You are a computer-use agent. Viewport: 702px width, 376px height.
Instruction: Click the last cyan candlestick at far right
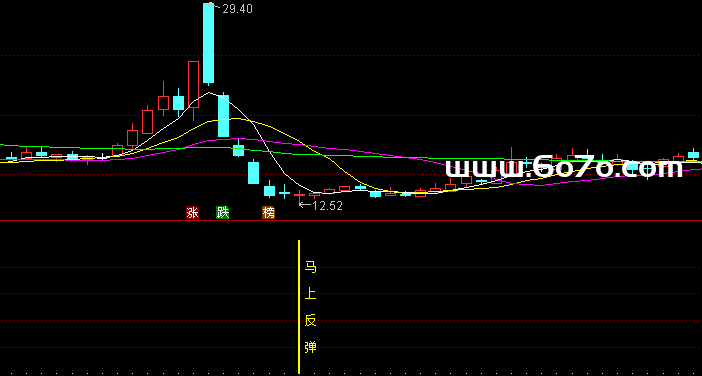693,154
